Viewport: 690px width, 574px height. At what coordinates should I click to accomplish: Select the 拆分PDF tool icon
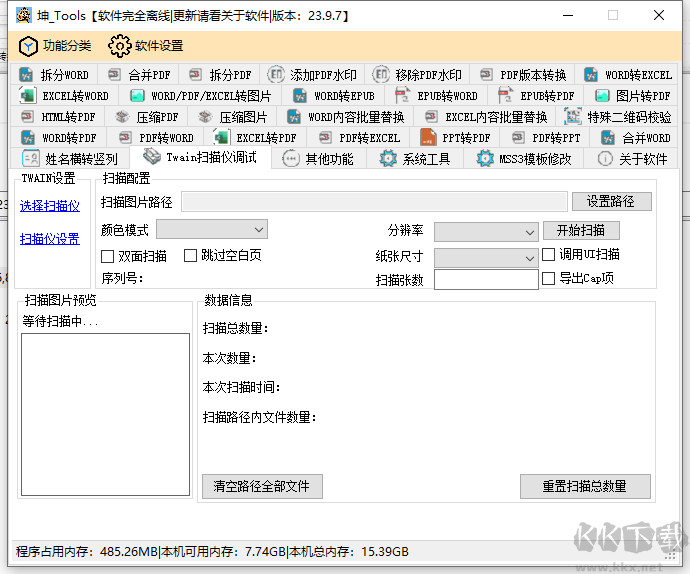click(195, 75)
